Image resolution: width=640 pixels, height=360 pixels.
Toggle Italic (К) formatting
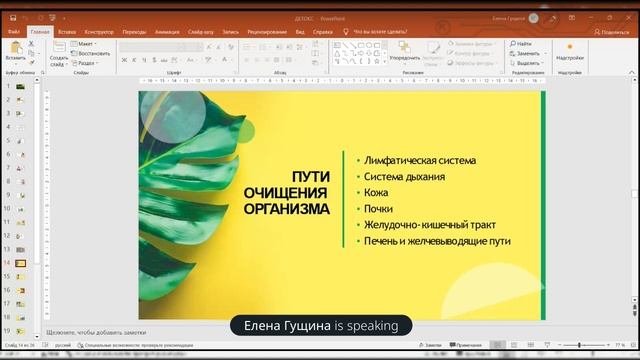click(134, 60)
